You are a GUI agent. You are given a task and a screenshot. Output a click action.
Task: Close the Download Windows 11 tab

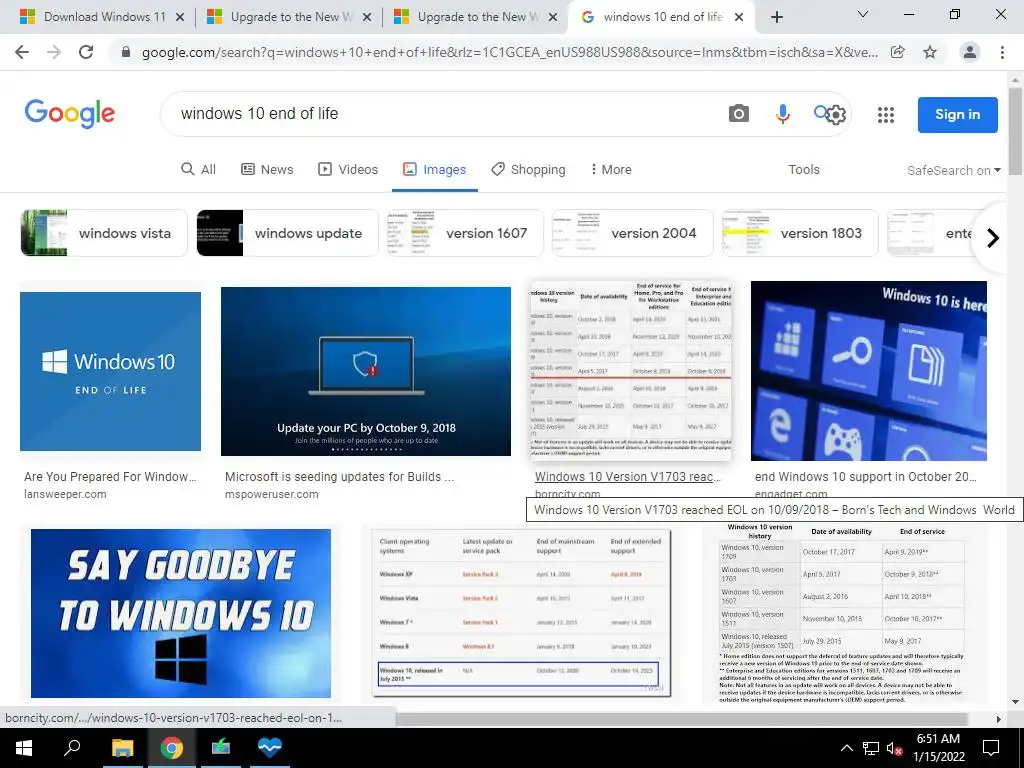click(x=180, y=17)
